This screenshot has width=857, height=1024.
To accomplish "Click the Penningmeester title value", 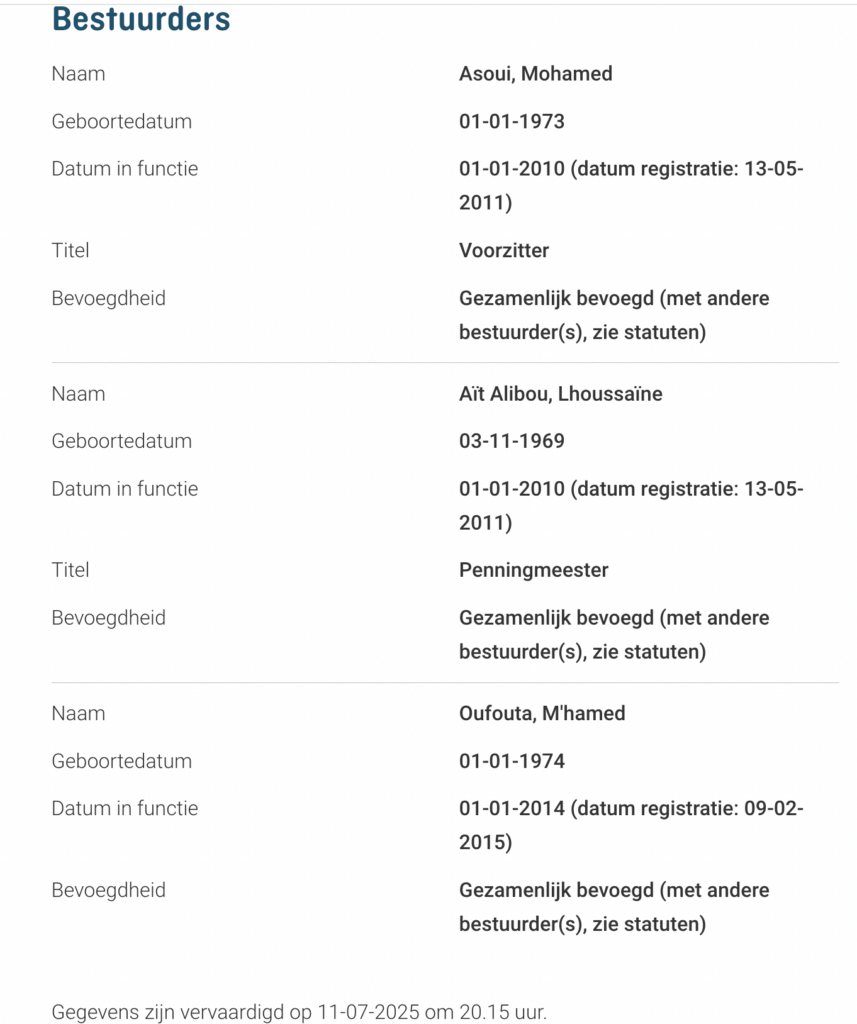I will (534, 570).
